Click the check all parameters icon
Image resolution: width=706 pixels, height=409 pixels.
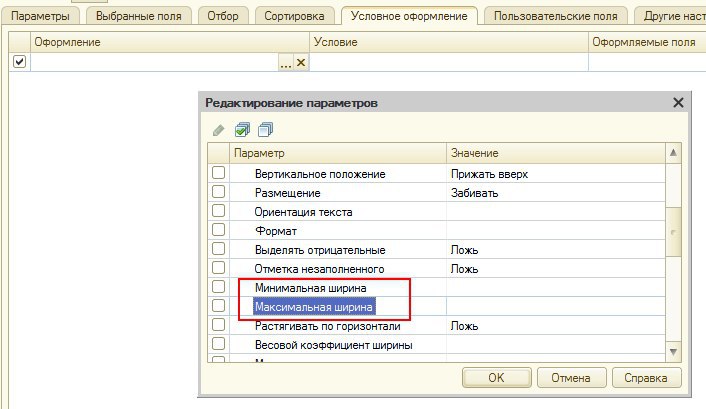tap(242, 130)
